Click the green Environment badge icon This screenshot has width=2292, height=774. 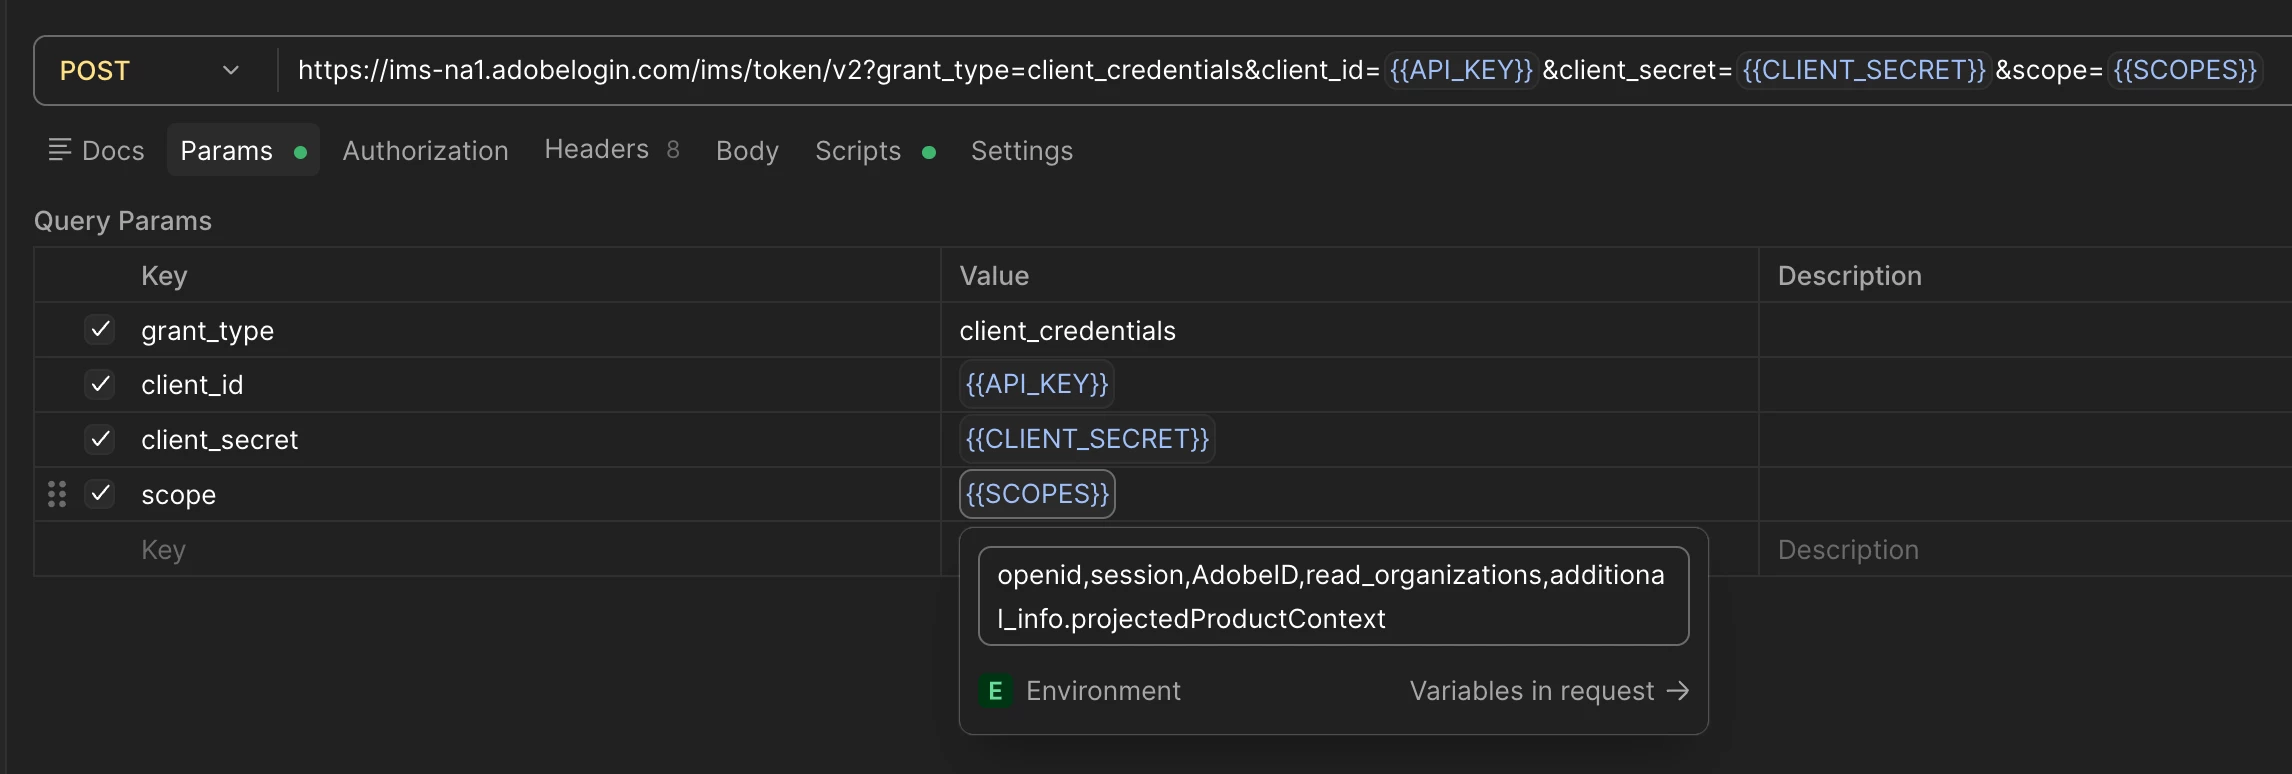(995, 691)
